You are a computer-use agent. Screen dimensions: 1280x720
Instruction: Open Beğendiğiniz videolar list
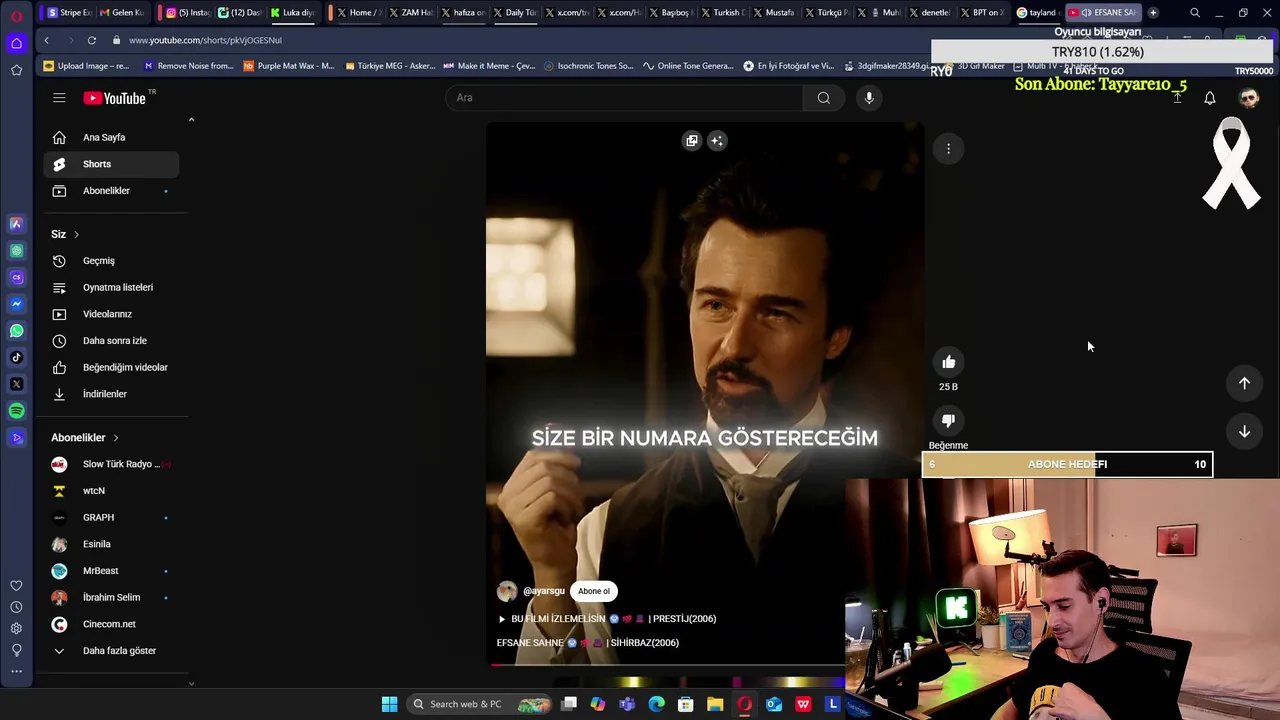[x=111, y=367]
